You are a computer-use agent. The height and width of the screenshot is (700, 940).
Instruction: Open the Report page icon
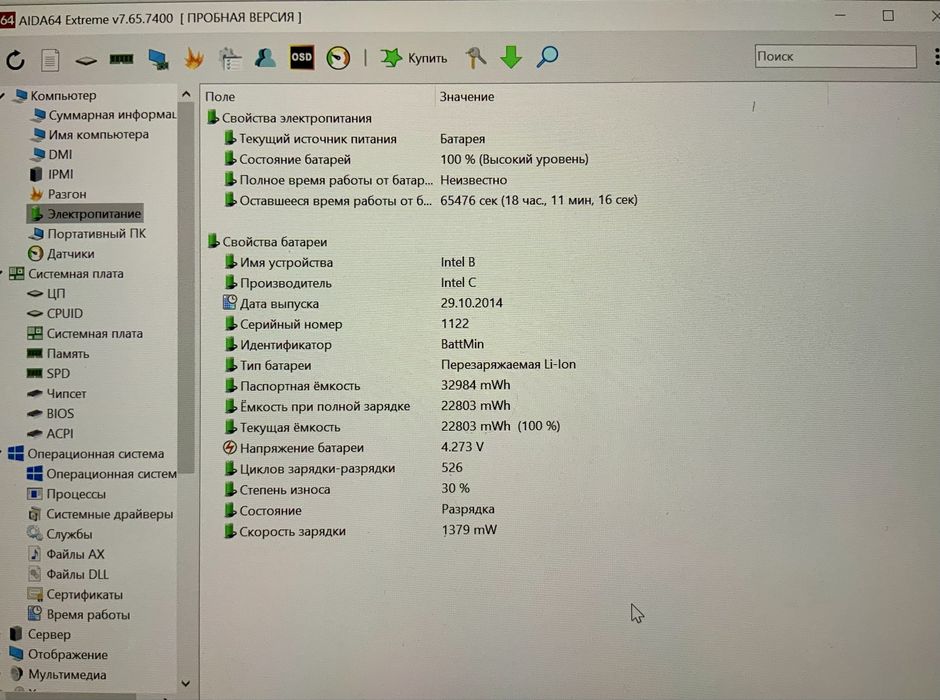point(50,59)
